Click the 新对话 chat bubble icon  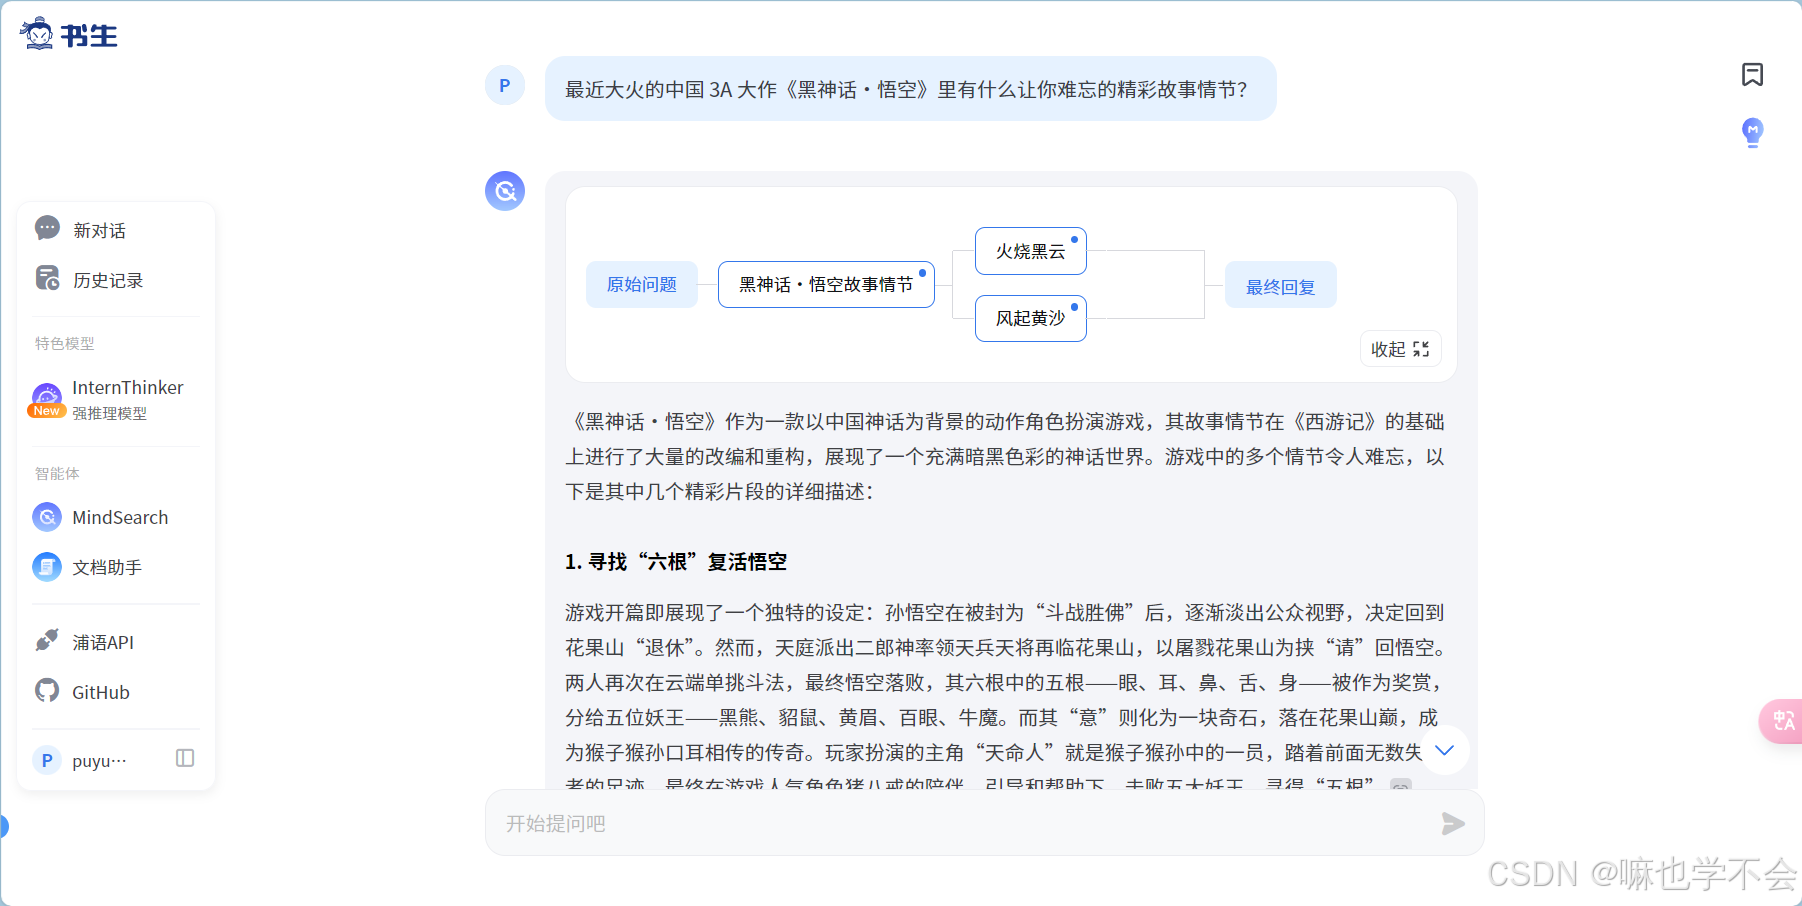click(47, 229)
